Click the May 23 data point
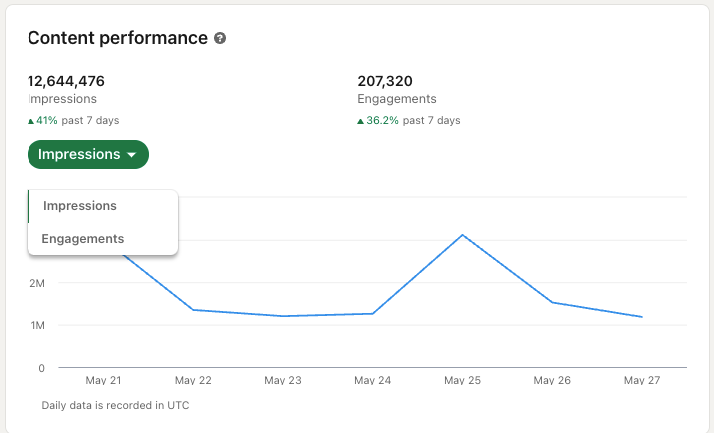The width and height of the screenshot is (714, 433). pos(283,316)
